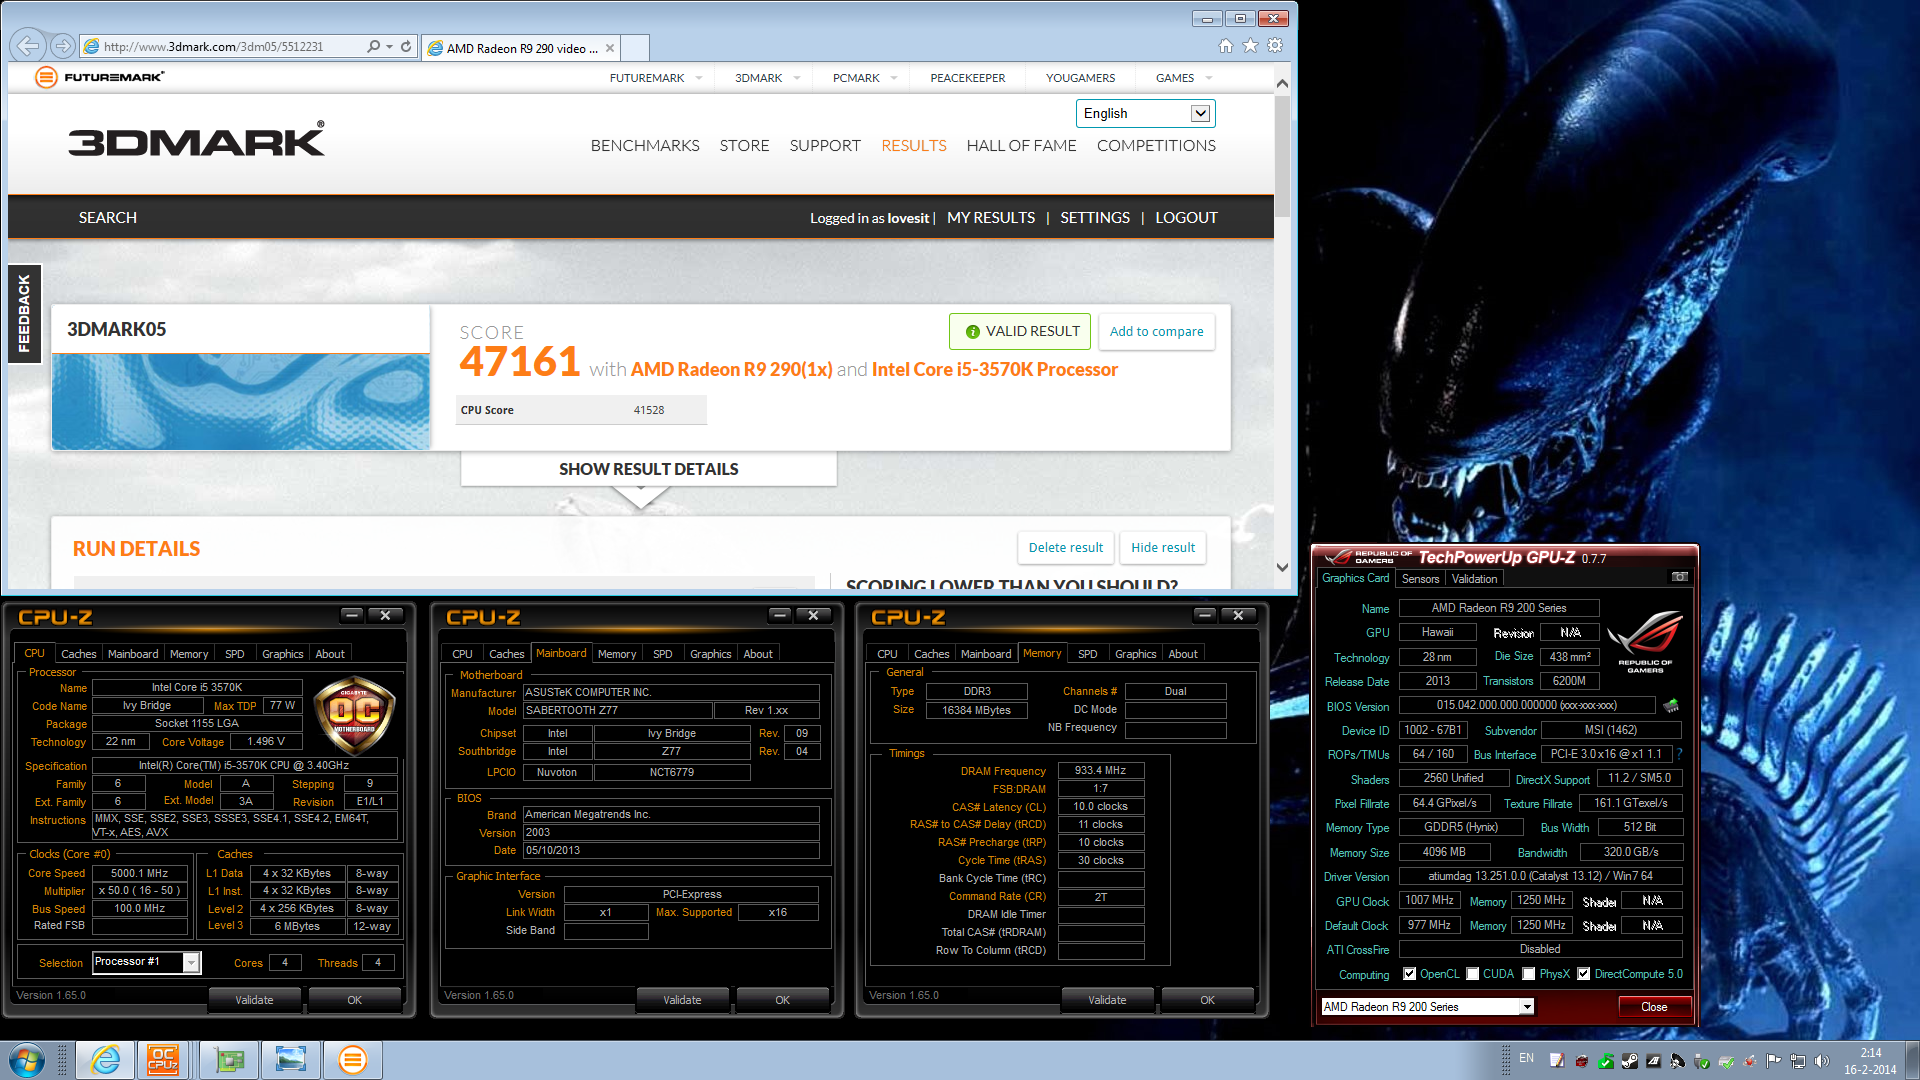Open the FEEDBACK side tab
This screenshot has height=1080, width=1920.
(24, 314)
